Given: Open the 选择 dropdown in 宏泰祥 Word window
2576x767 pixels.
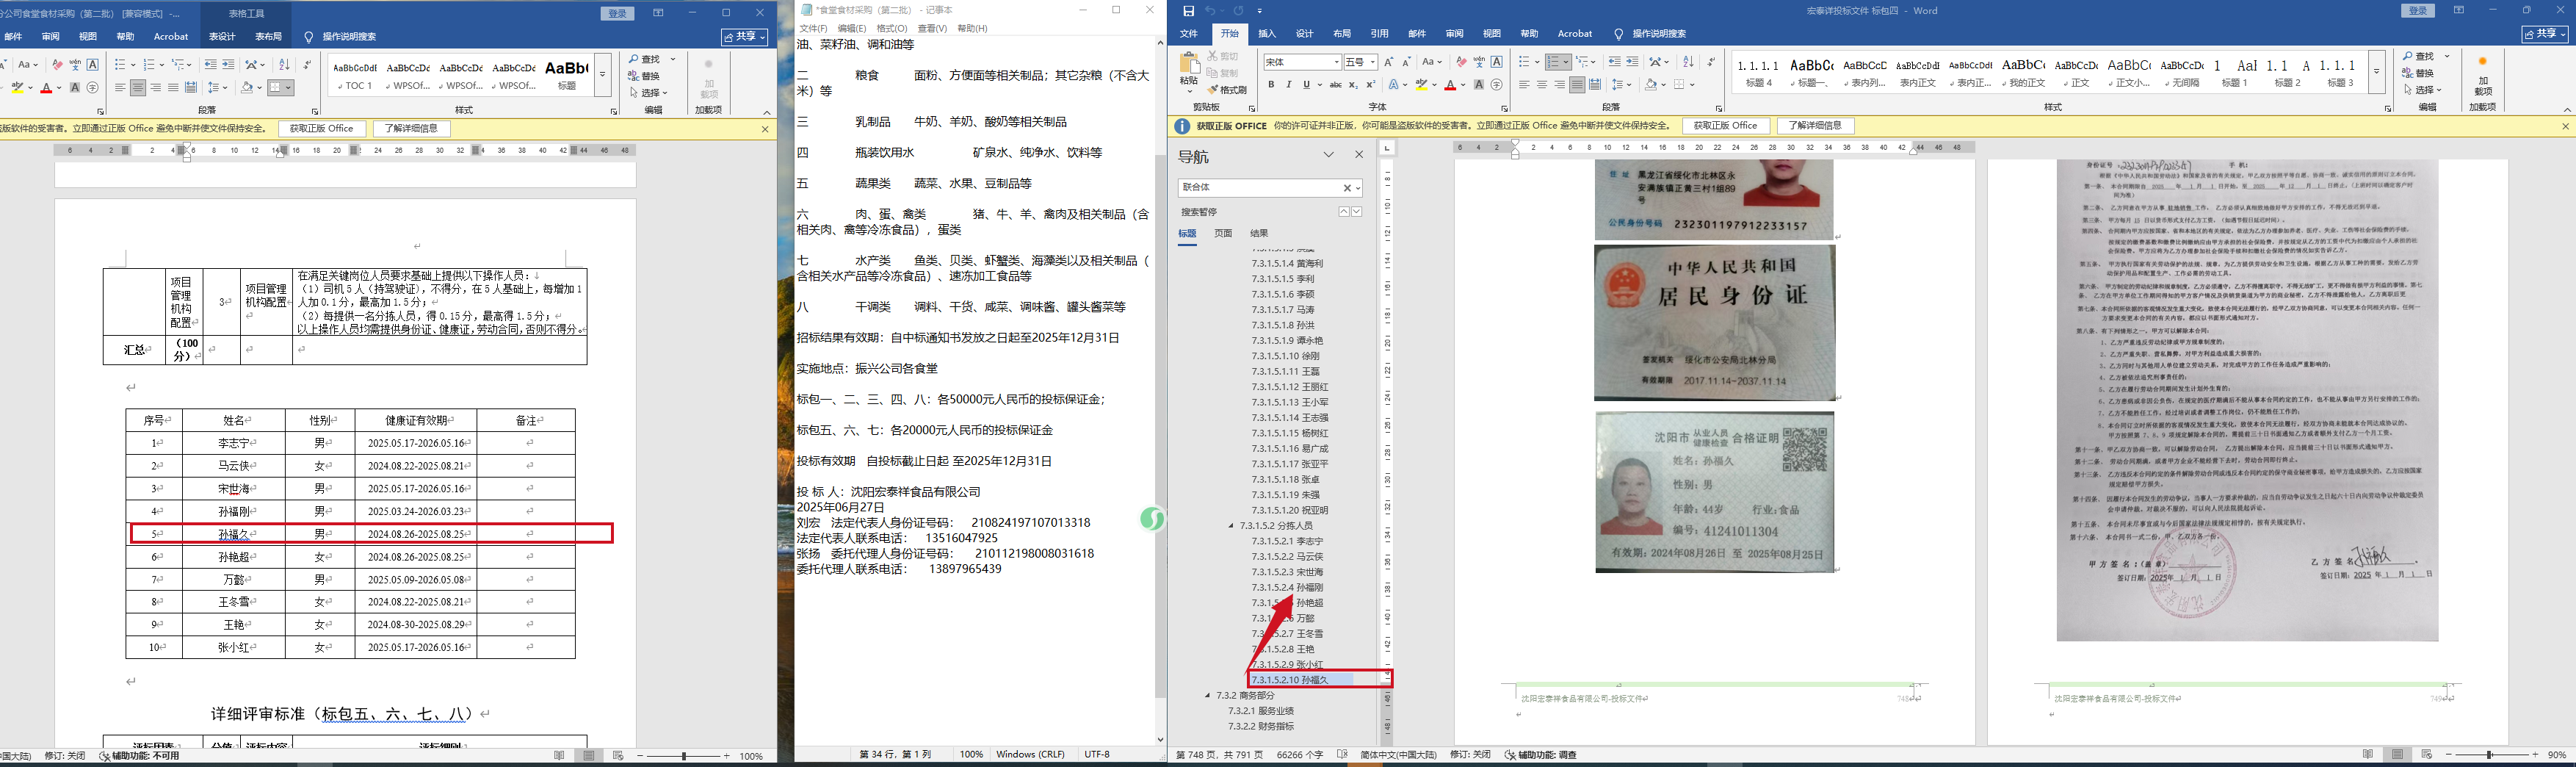Looking at the screenshot, I should 2425,90.
